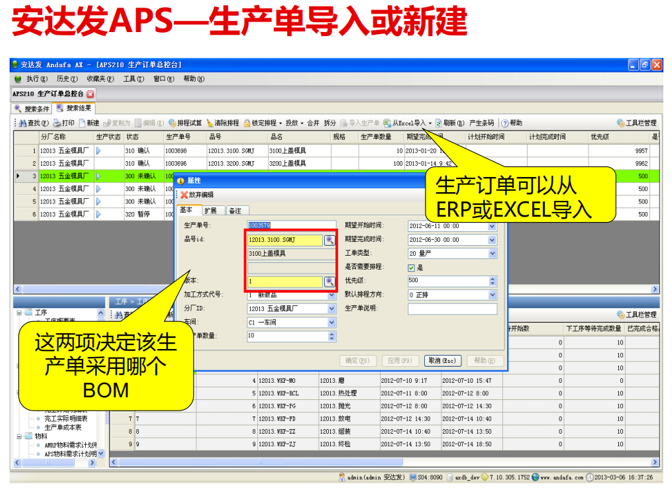Open 工单类型 dropdown showing 20 量产

coord(492,254)
